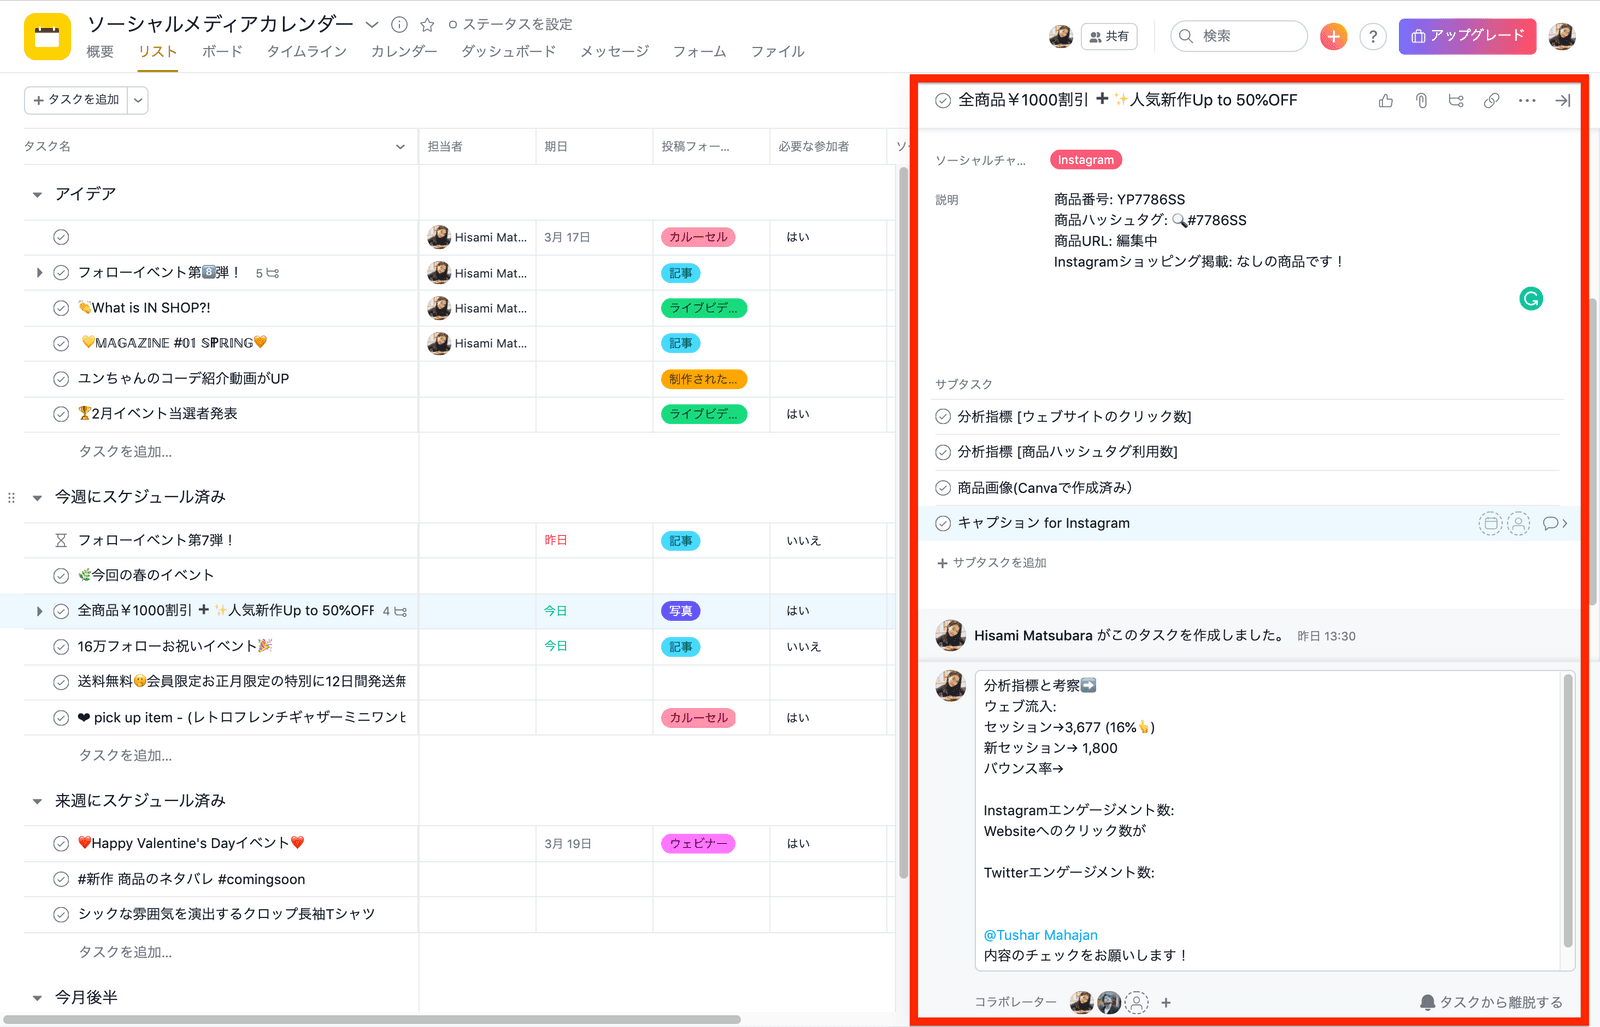Close task details pane with arrow icon

(x=1563, y=101)
